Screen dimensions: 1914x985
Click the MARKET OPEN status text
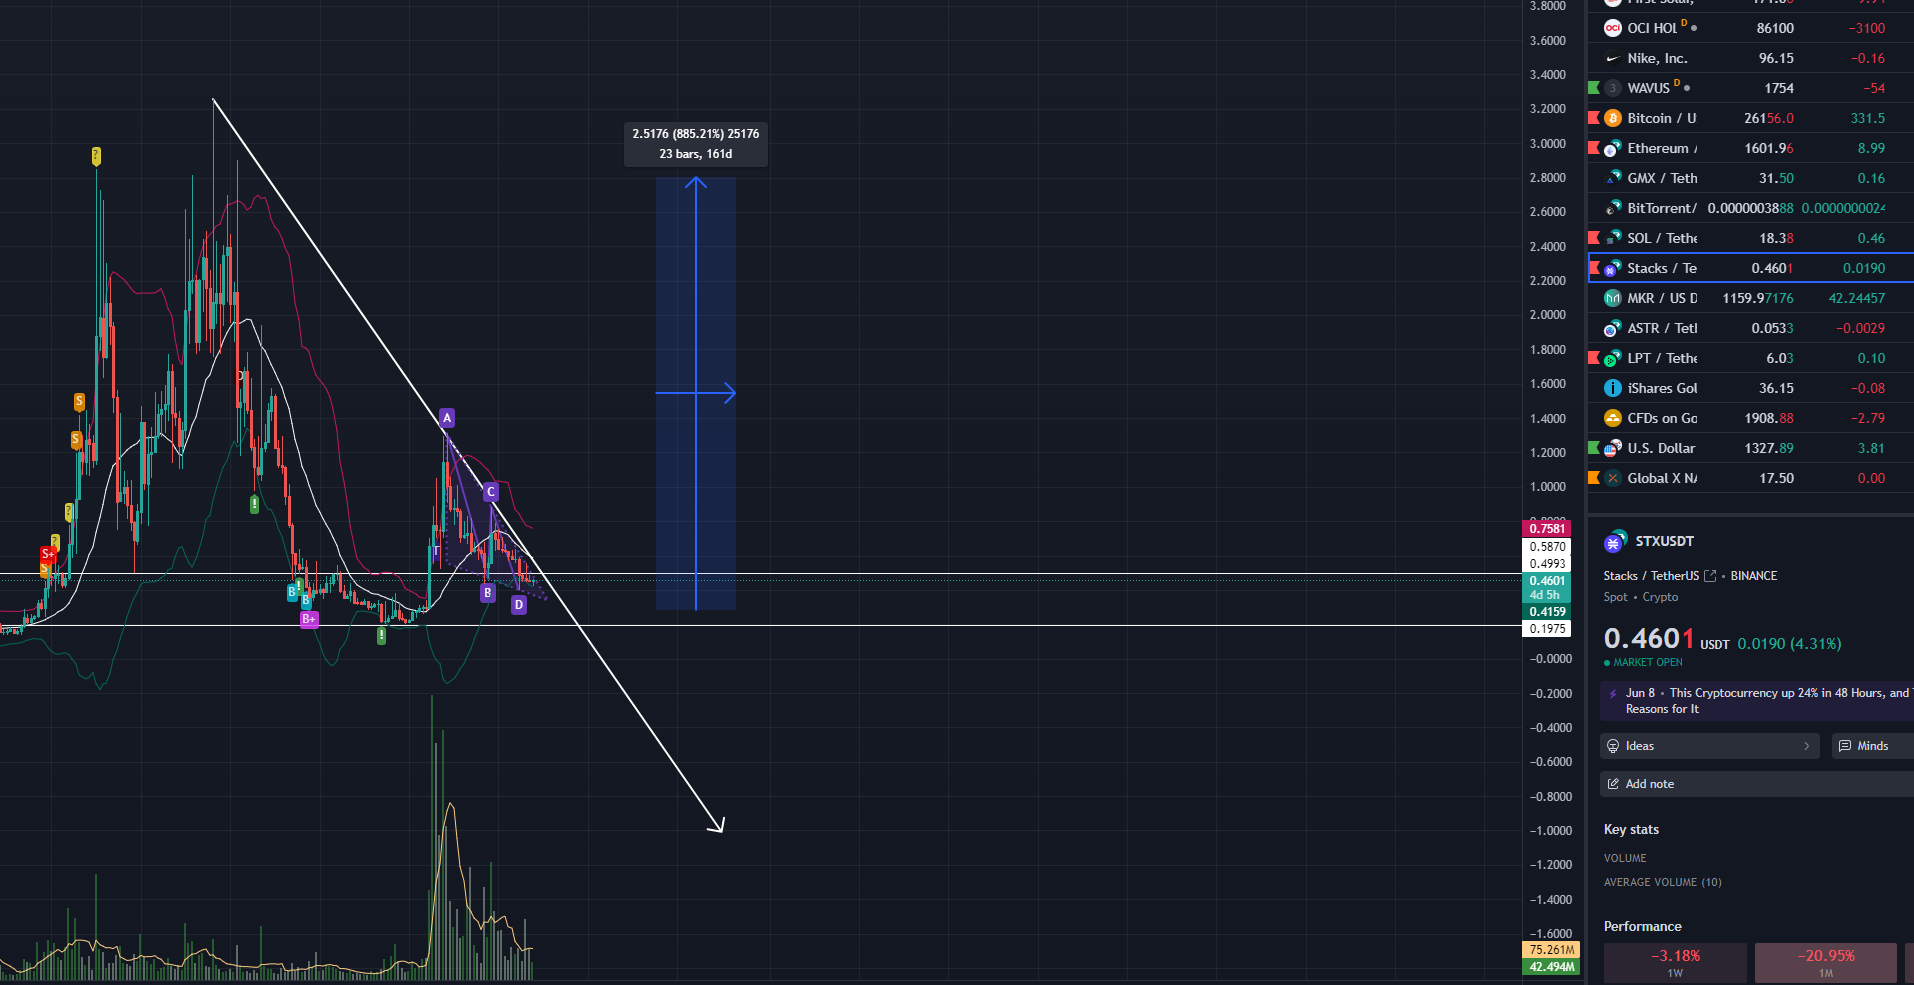pyautogui.click(x=1647, y=662)
